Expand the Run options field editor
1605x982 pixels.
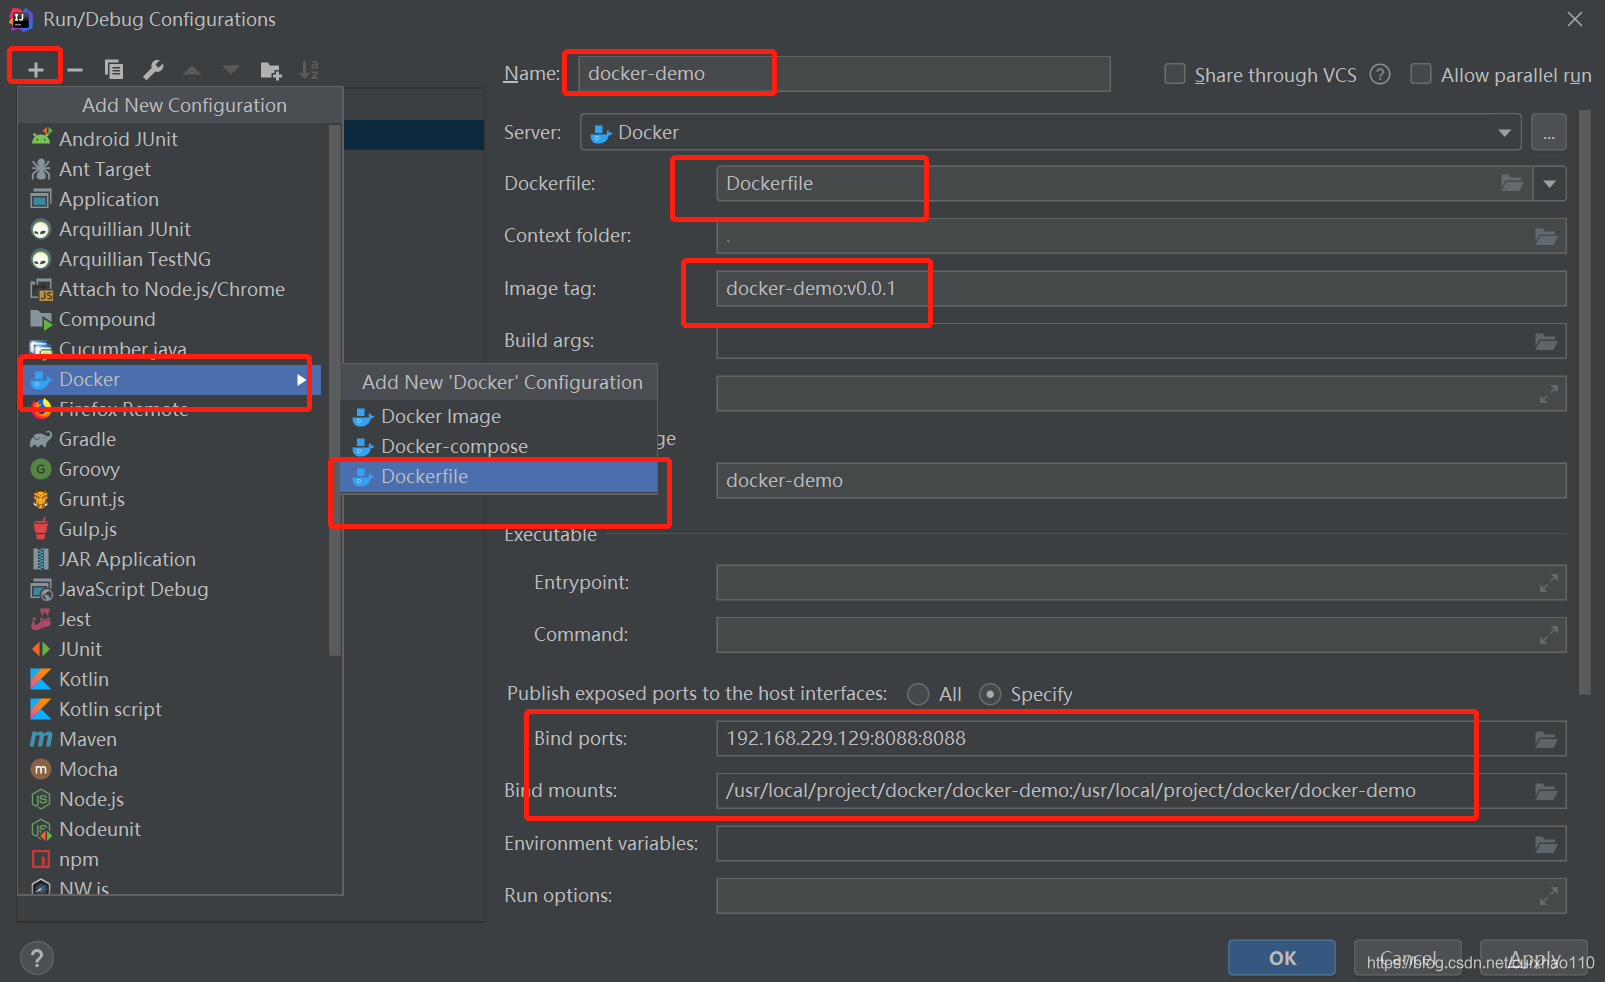point(1549,896)
